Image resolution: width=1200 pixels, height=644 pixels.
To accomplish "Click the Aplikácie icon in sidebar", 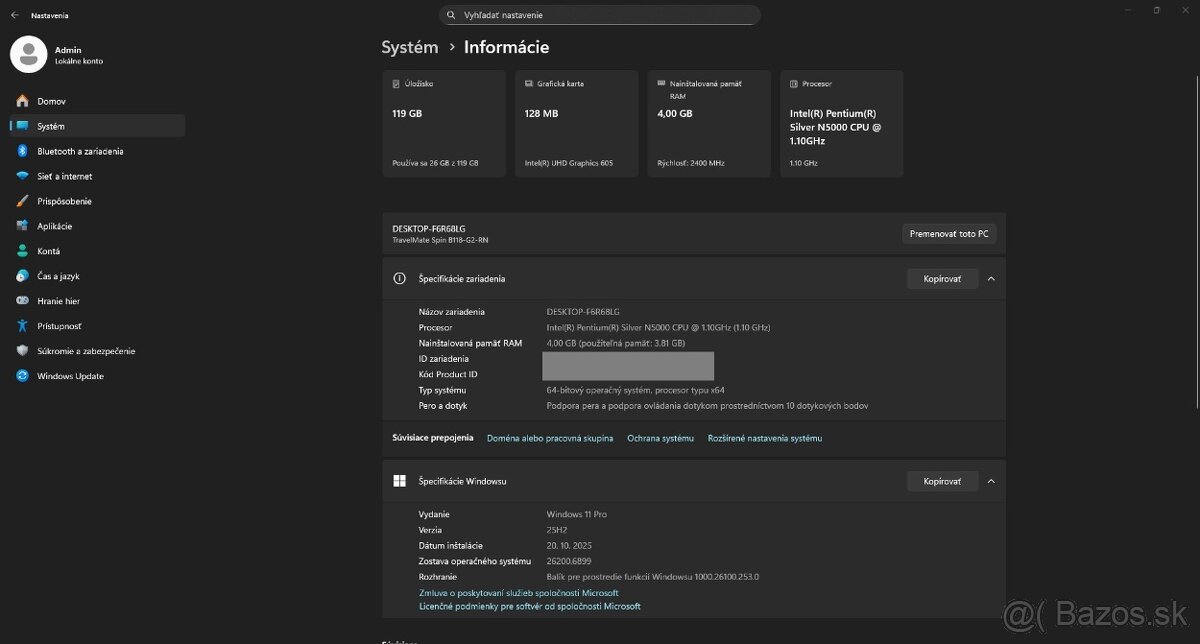I will 22,226.
